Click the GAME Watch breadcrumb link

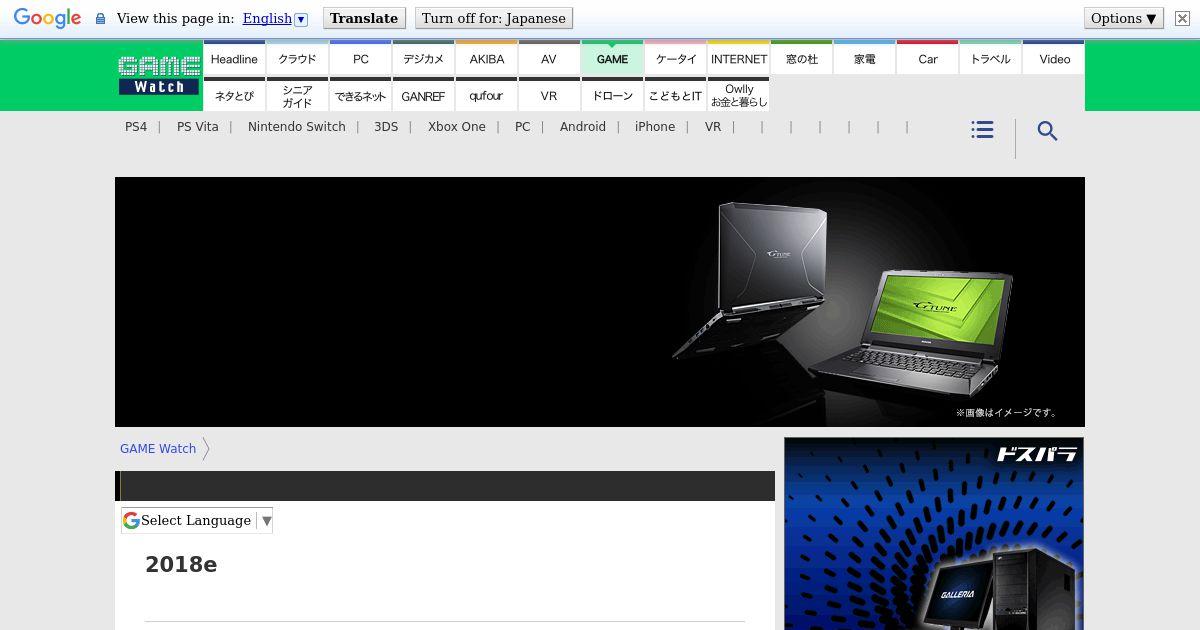158,449
